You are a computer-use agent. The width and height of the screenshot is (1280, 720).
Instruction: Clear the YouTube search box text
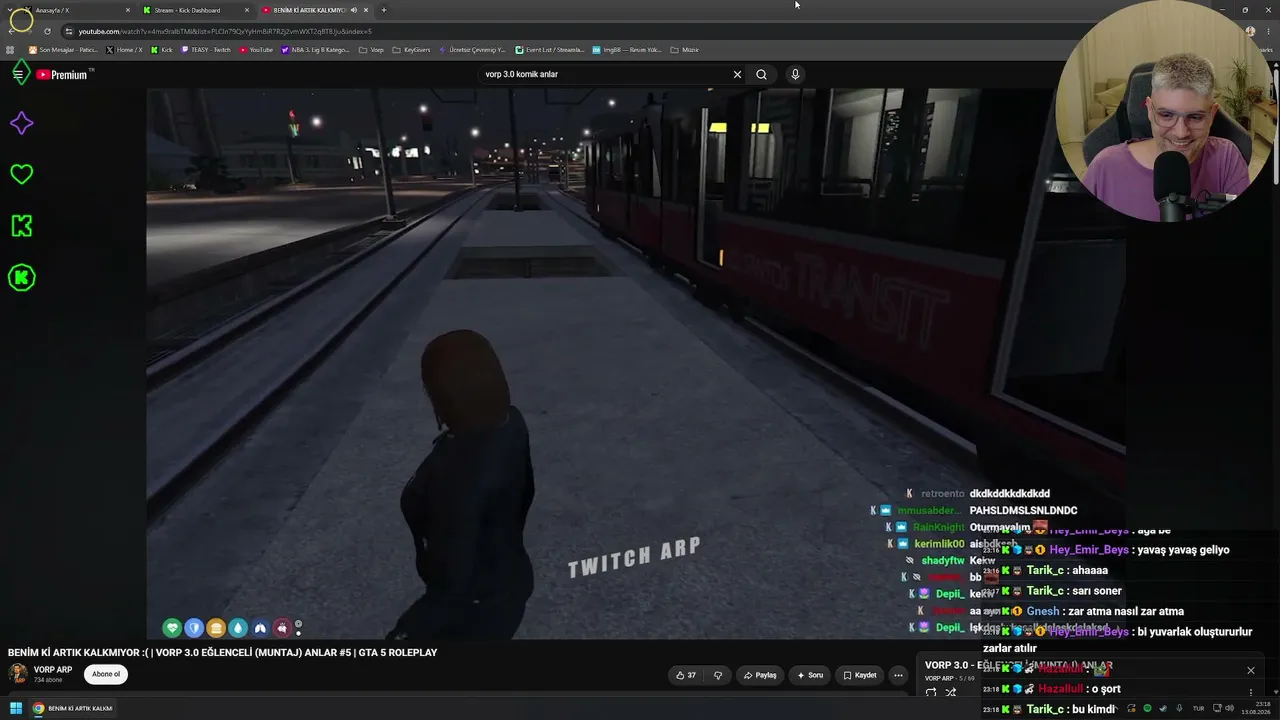(x=737, y=74)
